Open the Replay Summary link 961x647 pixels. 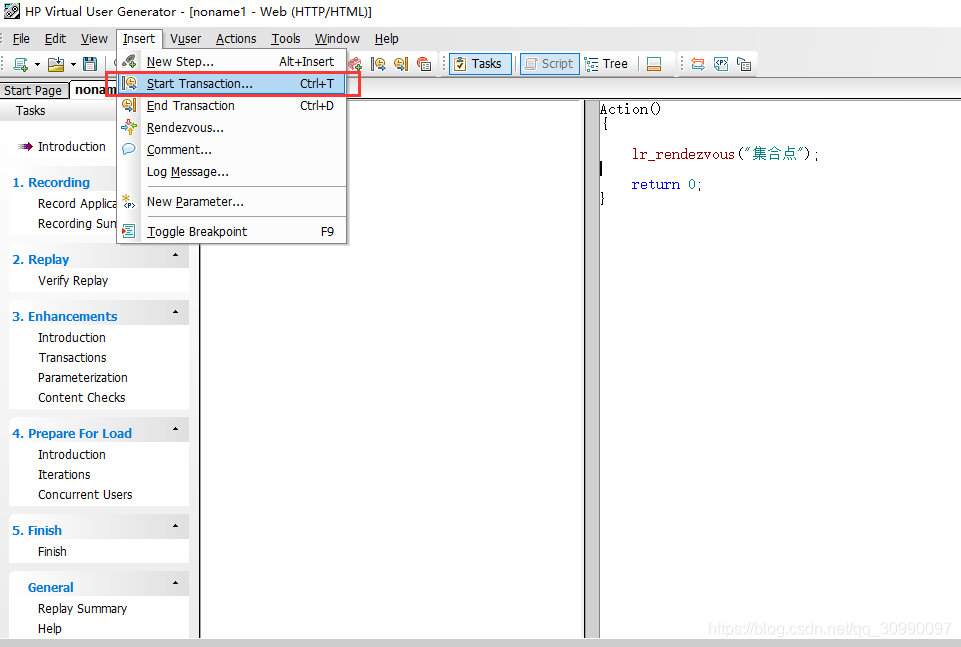coord(82,608)
